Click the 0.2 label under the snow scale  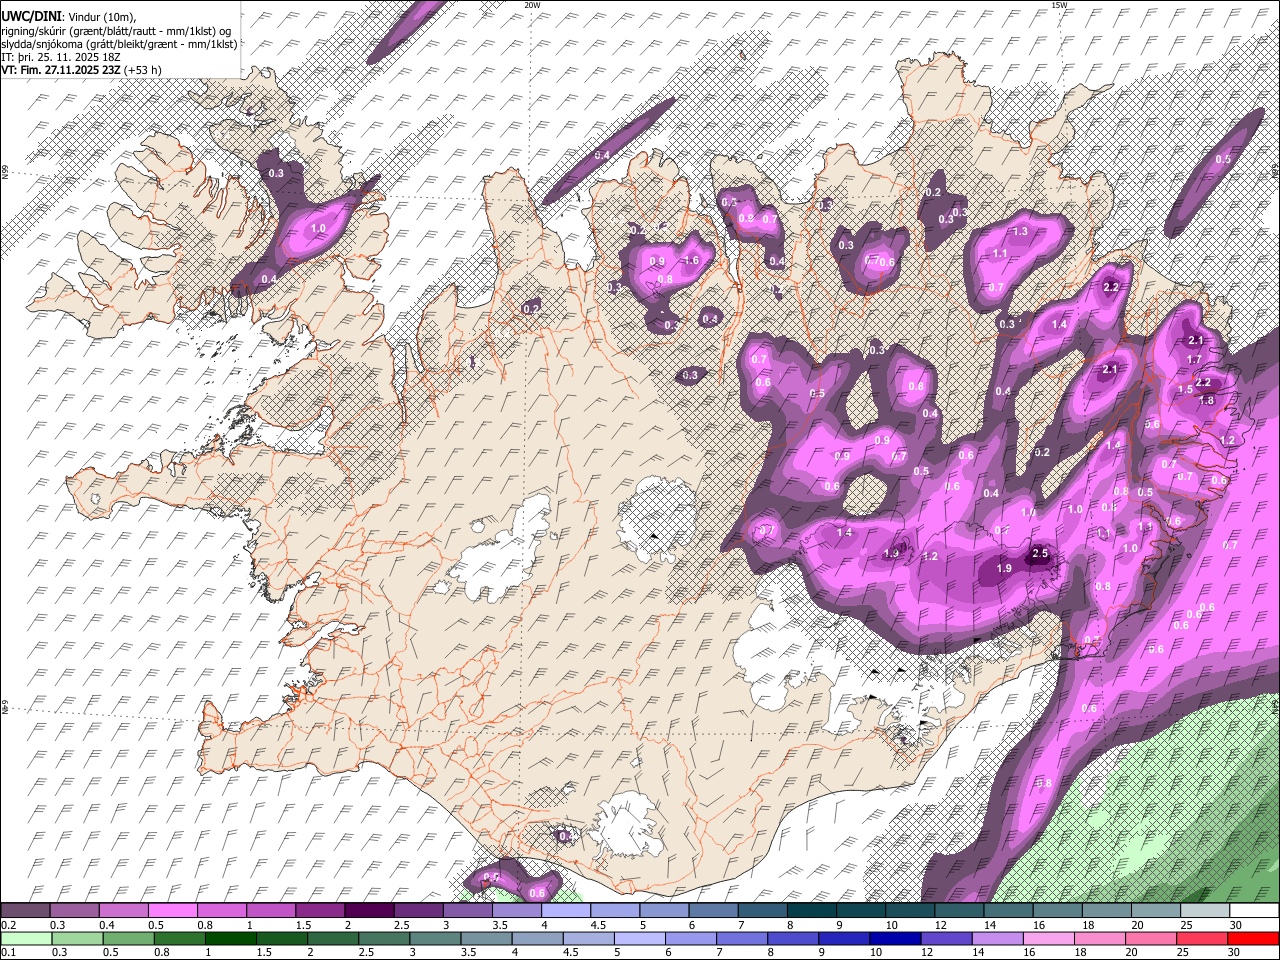coord(7,925)
